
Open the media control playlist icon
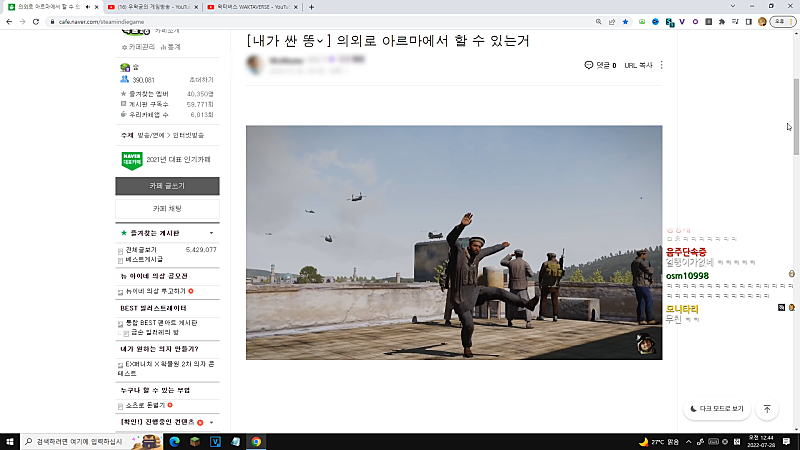click(x=735, y=22)
